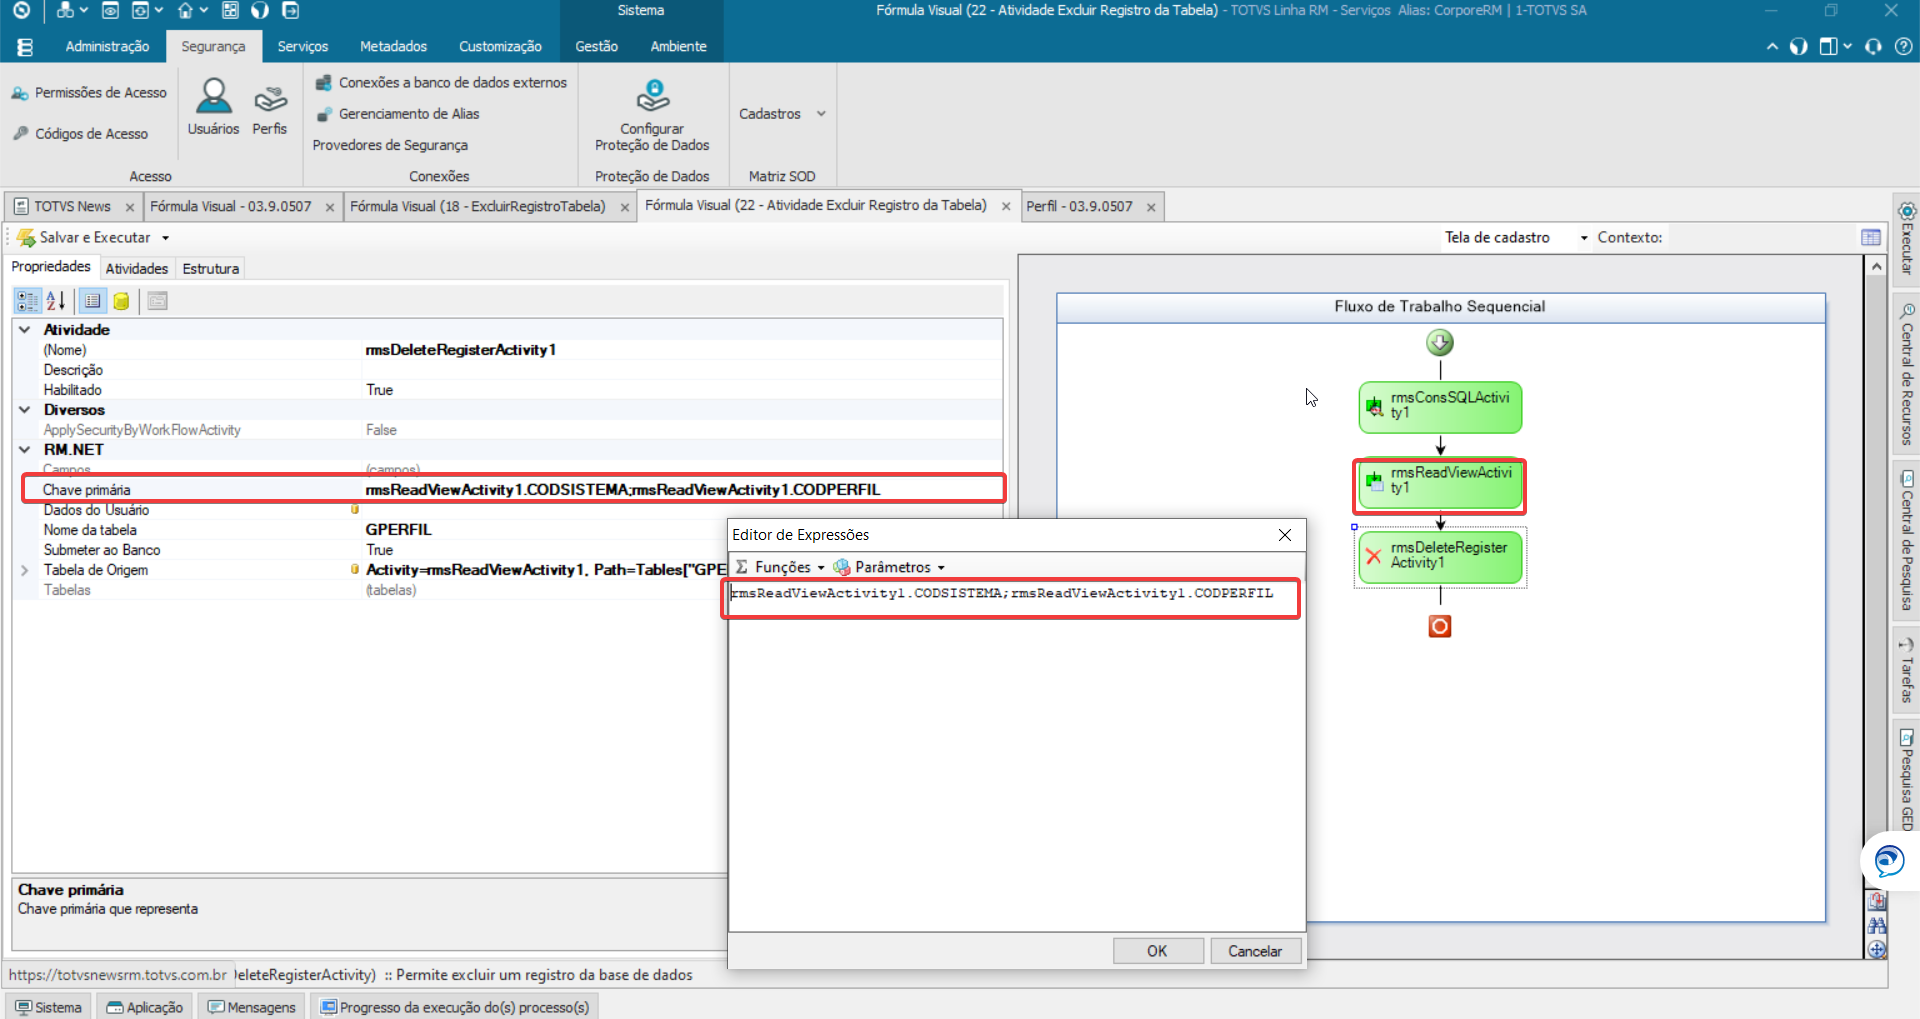The height and width of the screenshot is (1019, 1920).
Task: Click the headset support icon
Action: [x=1874, y=46]
